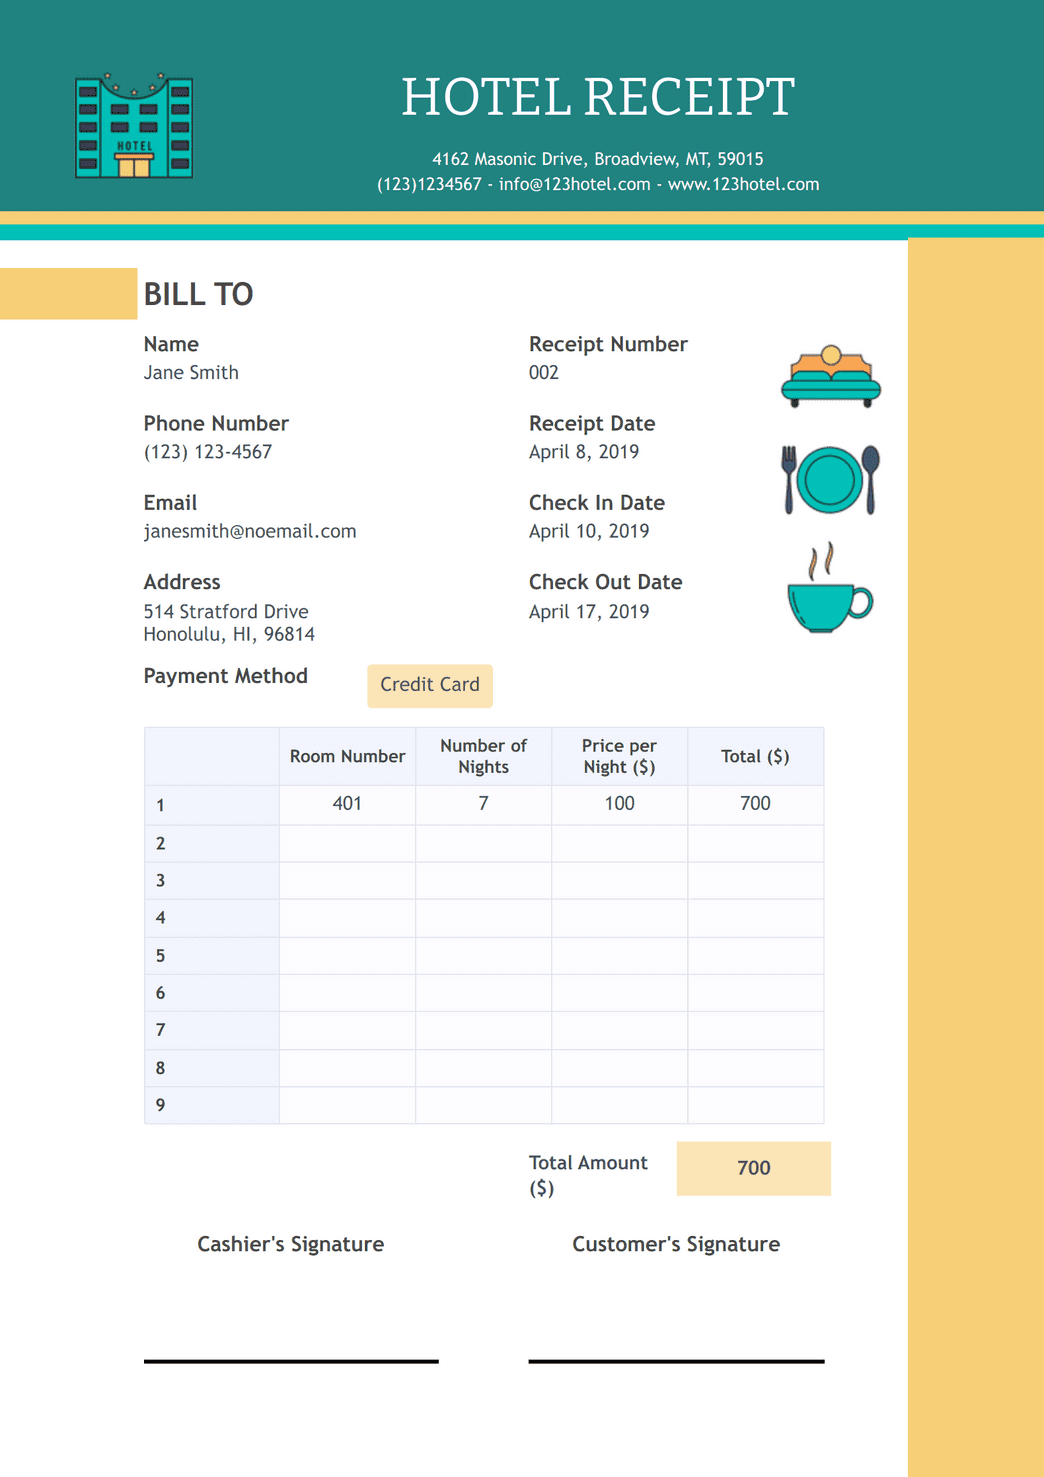
Task: Click the info@123hotel.com email link
Action: 575,184
